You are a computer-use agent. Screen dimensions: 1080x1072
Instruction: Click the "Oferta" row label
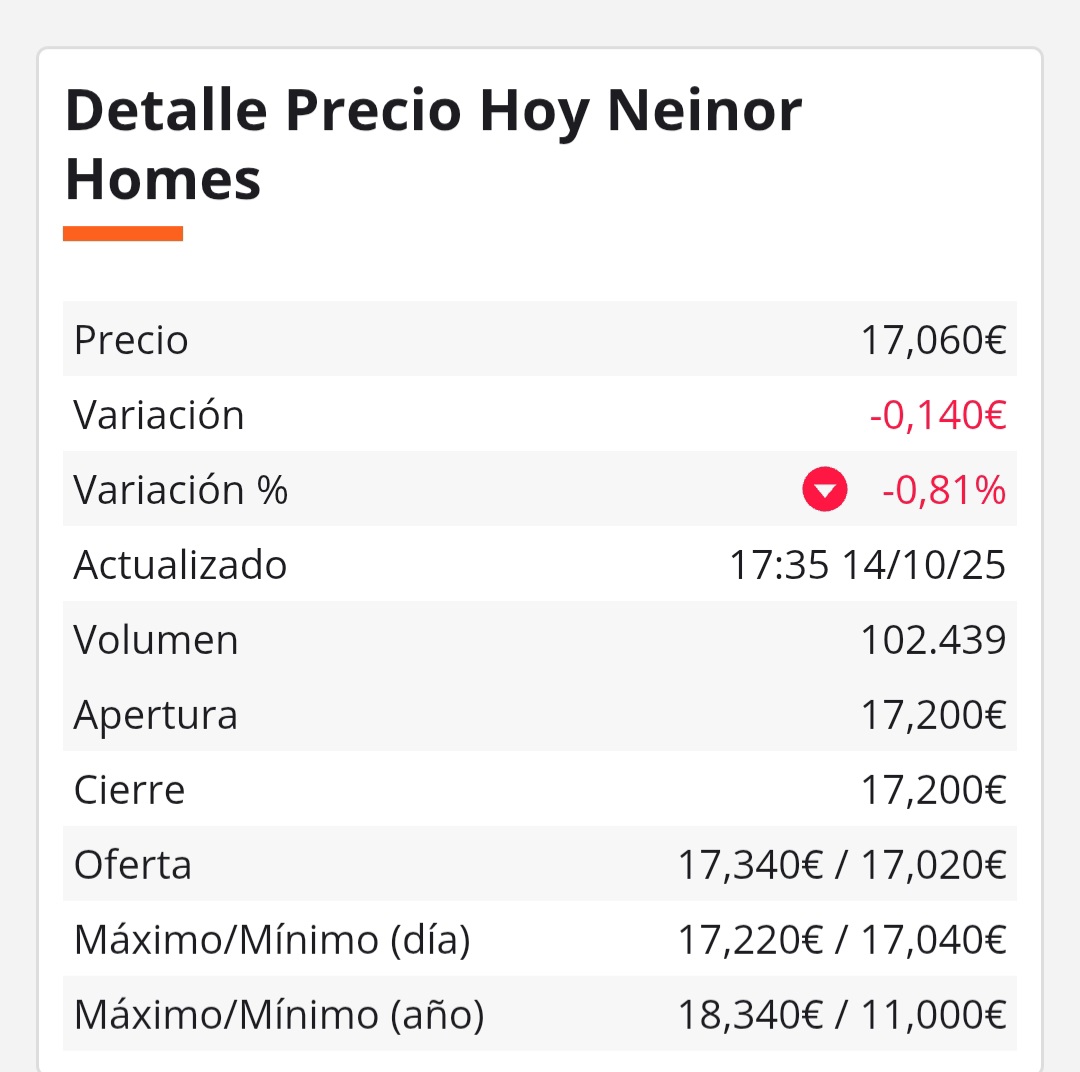click(133, 865)
